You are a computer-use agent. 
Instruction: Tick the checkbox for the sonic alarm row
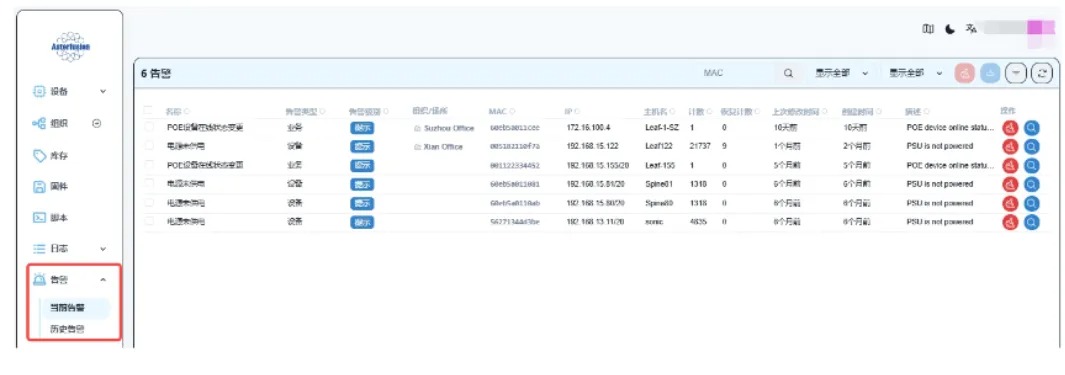(149, 221)
